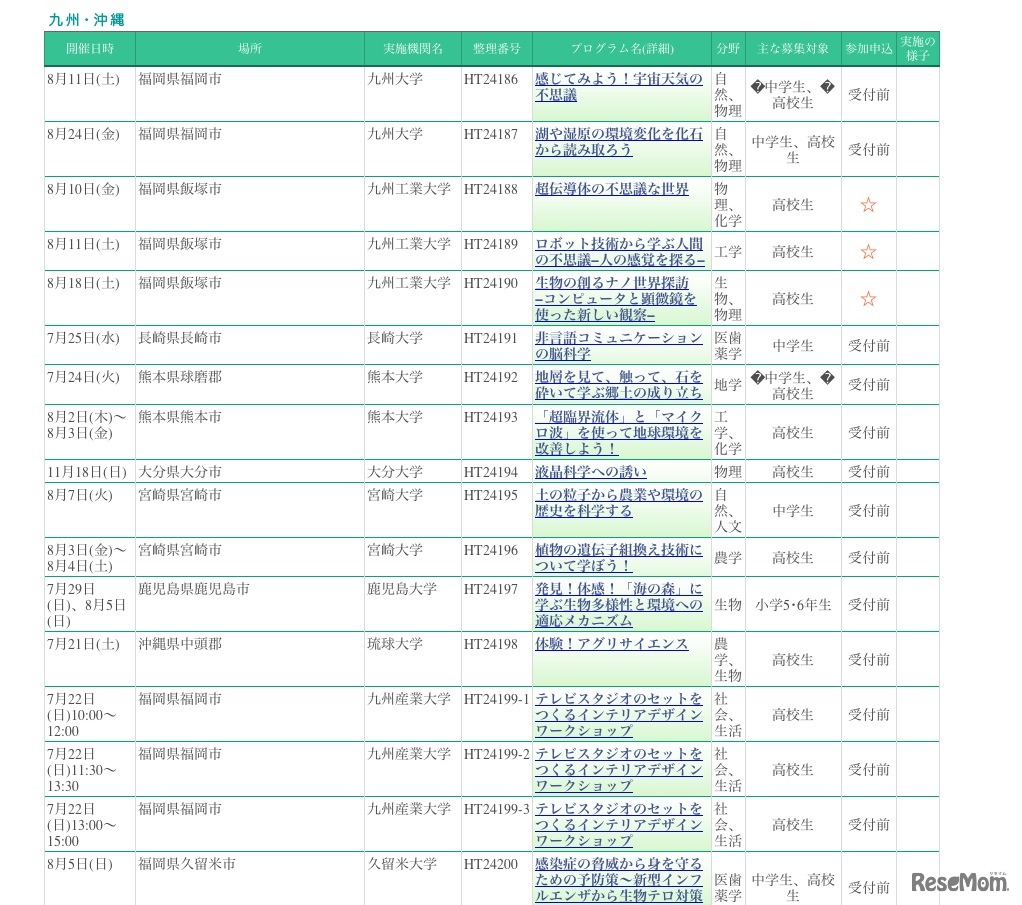
Task: Open link 液晶科学への誘い
Action: coord(591,472)
